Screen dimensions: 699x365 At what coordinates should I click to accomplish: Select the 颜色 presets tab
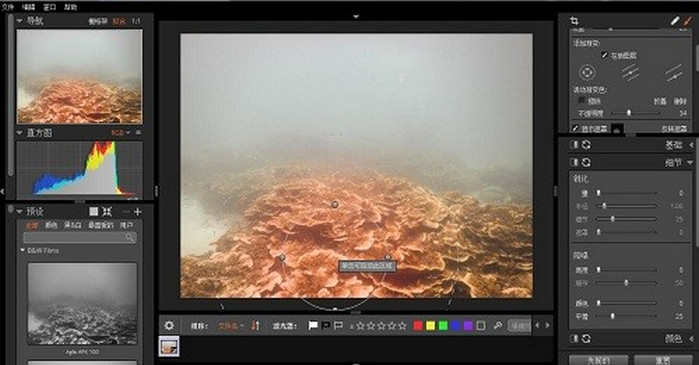pyautogui.click(x=51, y=226)
